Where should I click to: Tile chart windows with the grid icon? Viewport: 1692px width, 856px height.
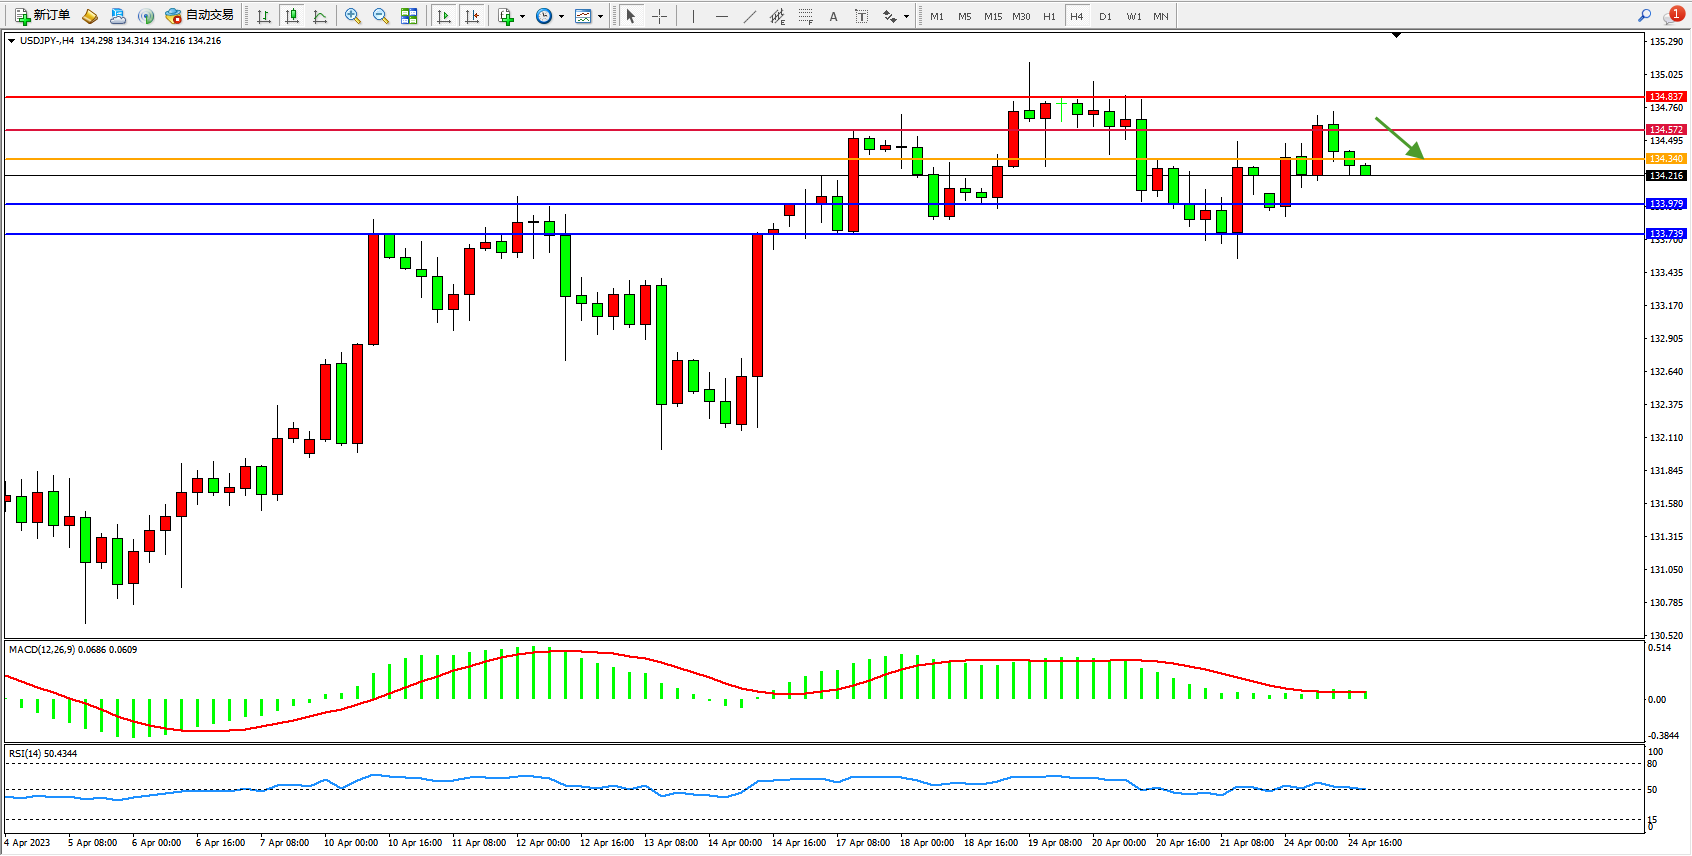coord(409,16)
